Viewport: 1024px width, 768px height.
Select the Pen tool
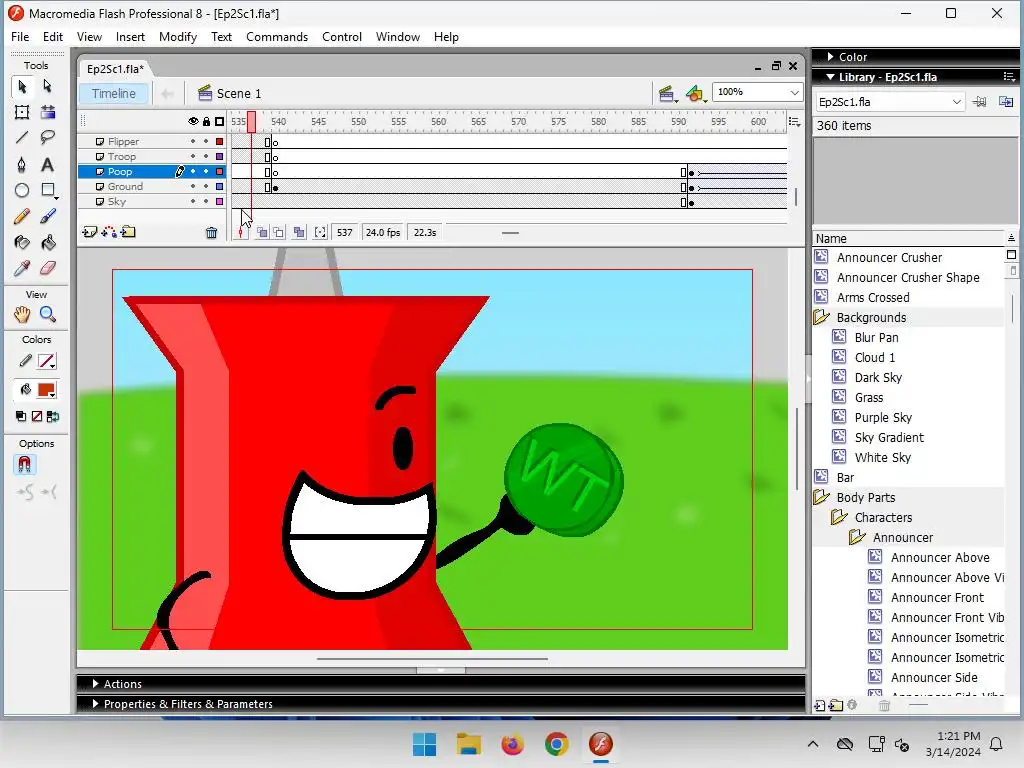[22, 165]
